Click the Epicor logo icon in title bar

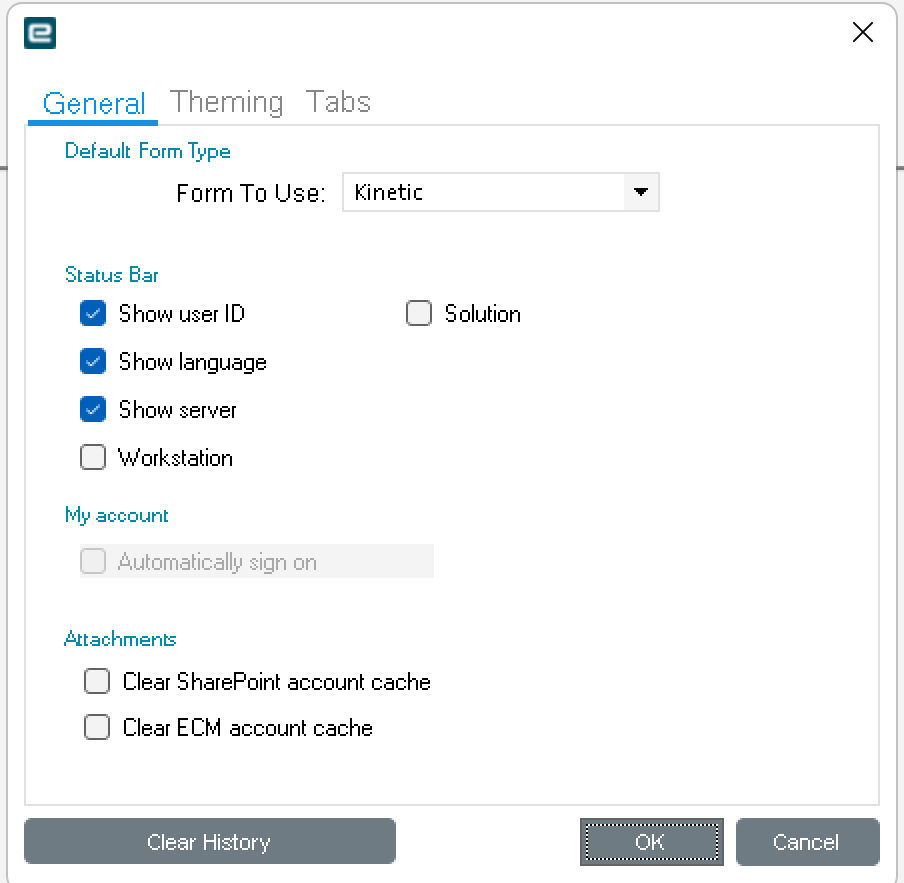pyautogui.click(x=40, y=33)
